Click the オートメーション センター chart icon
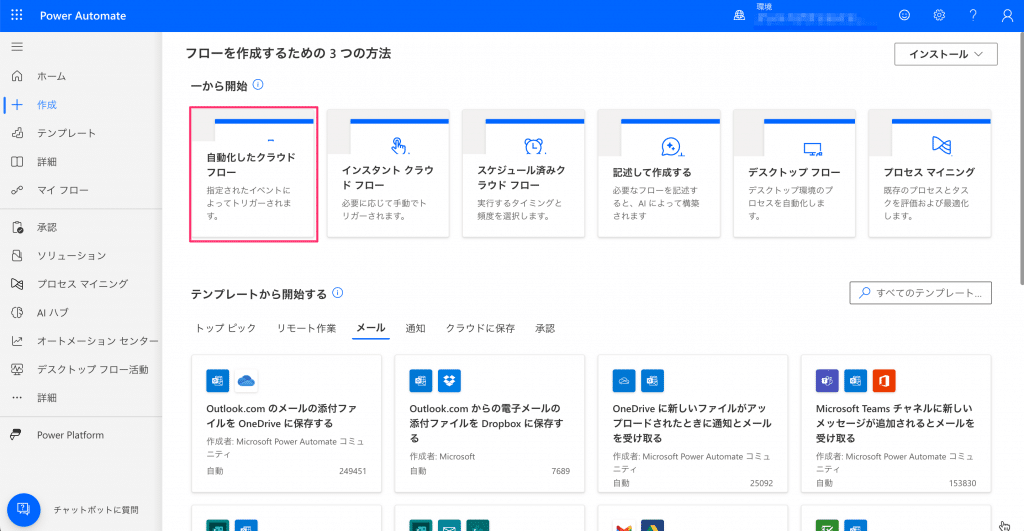Viewport: 1024px width, 531px height. click(17, 341)
